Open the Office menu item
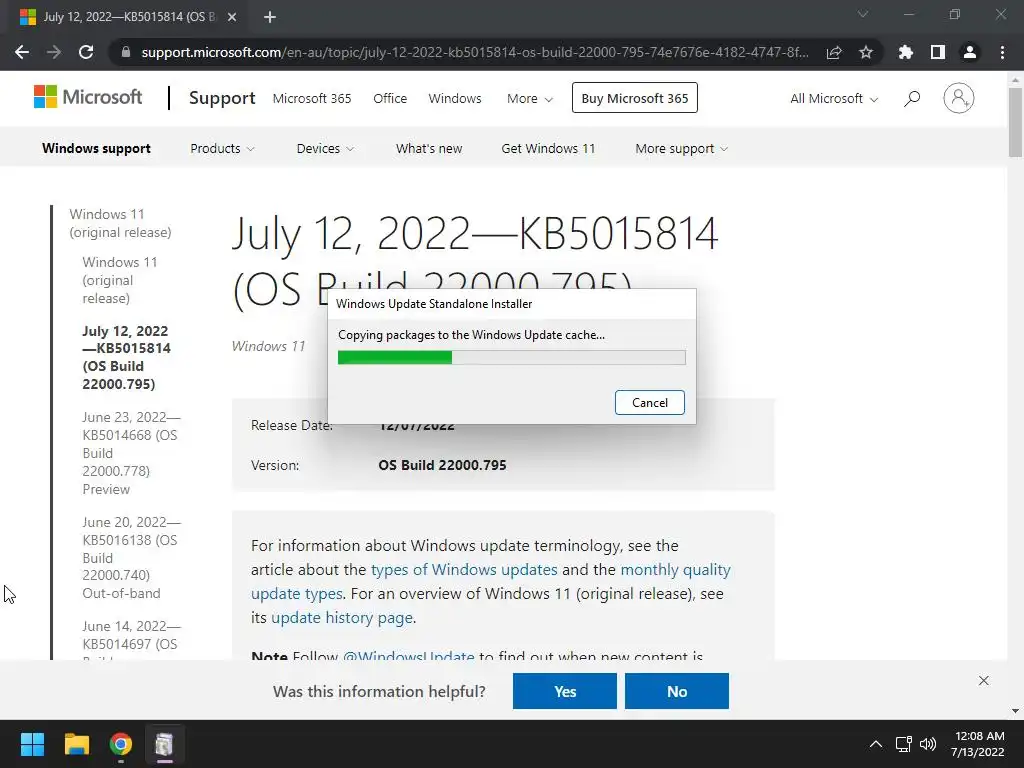Screen dimensions: 1024x768 point(390,99)
